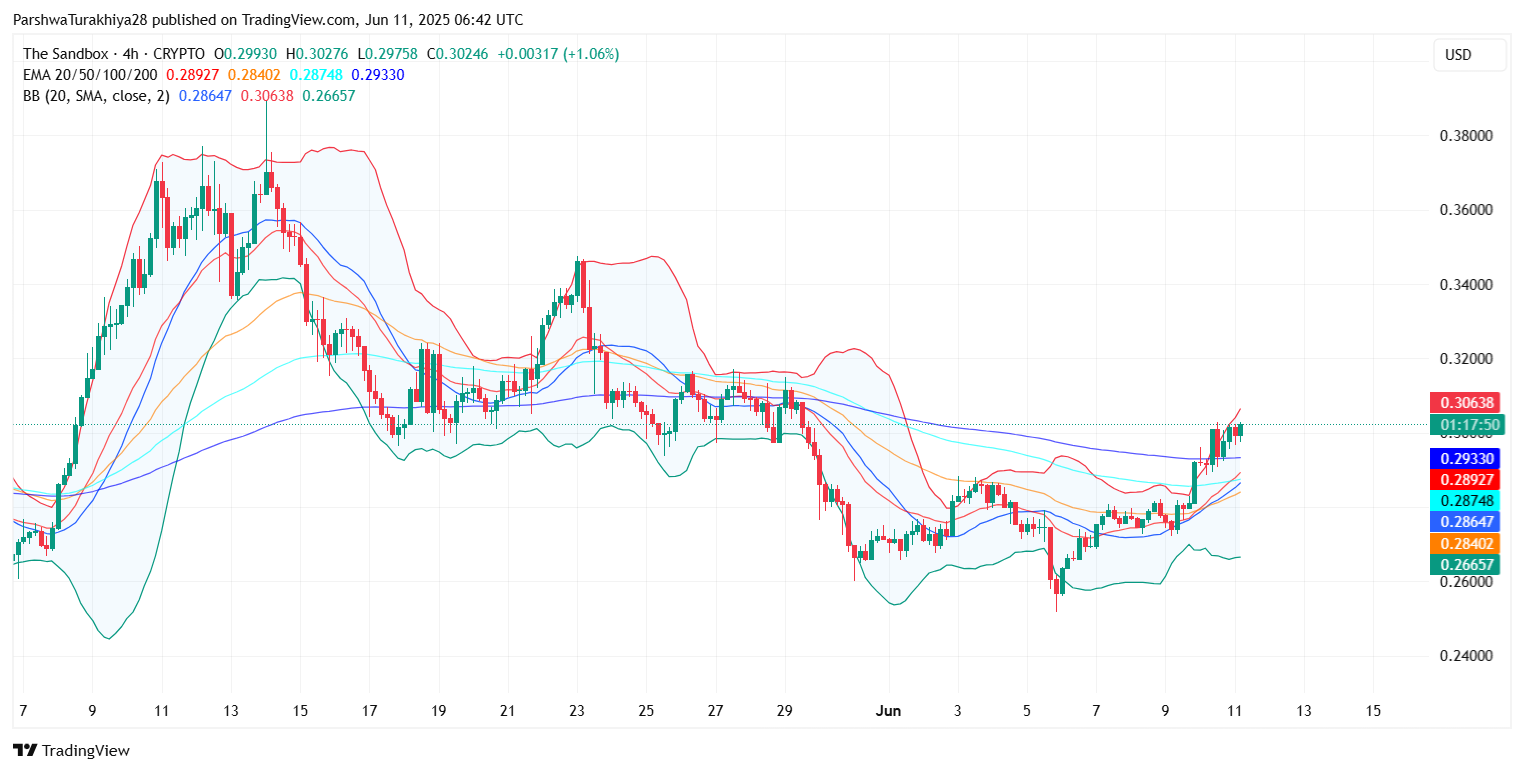
Task: Click the orange 0.28402 price axis tag
Action: tap(1467, 543)
